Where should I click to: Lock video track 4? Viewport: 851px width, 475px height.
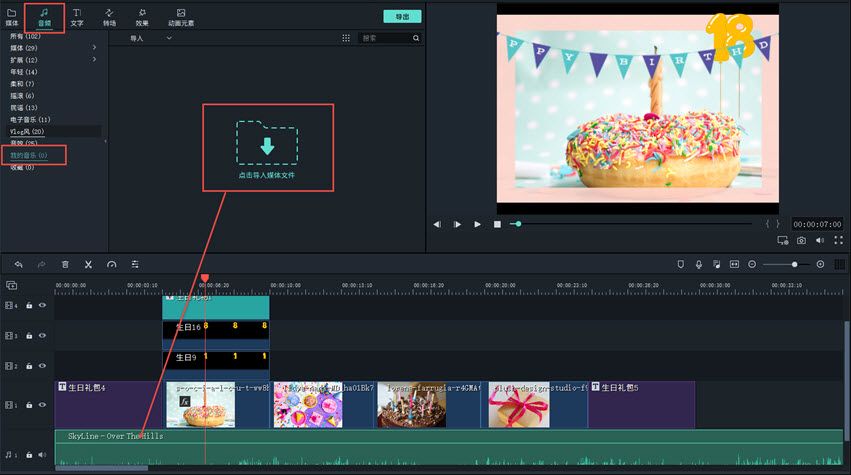point(29,306)
